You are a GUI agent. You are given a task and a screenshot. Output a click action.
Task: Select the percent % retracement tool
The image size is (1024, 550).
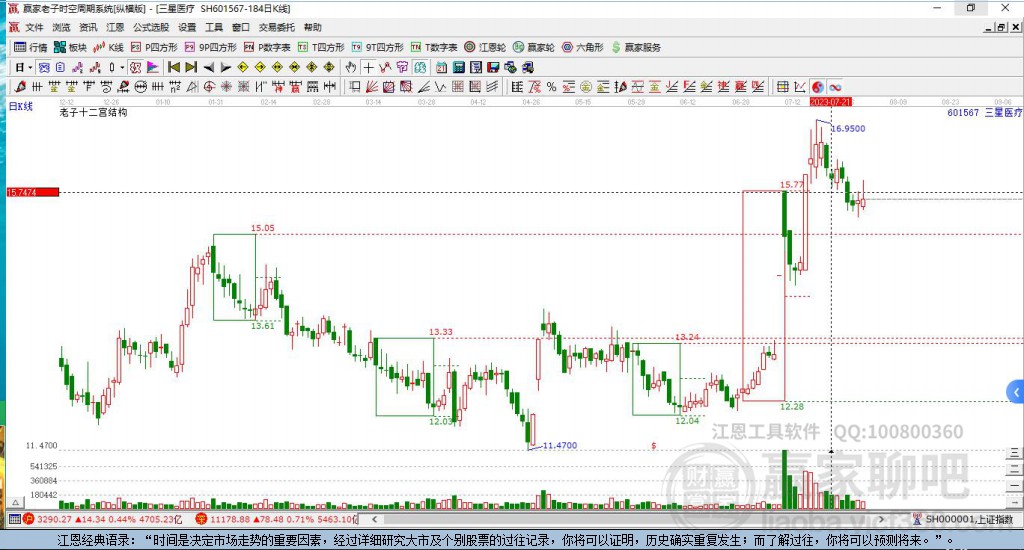click(x=552, y=87)
